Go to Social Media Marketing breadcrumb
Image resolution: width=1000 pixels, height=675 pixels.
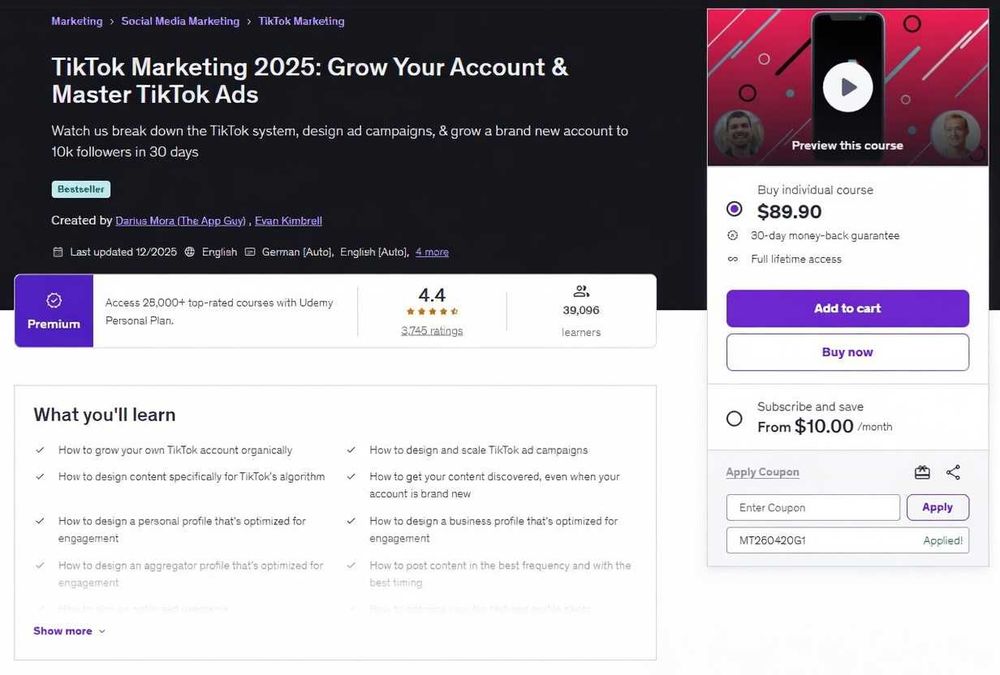tap(180, 21)
